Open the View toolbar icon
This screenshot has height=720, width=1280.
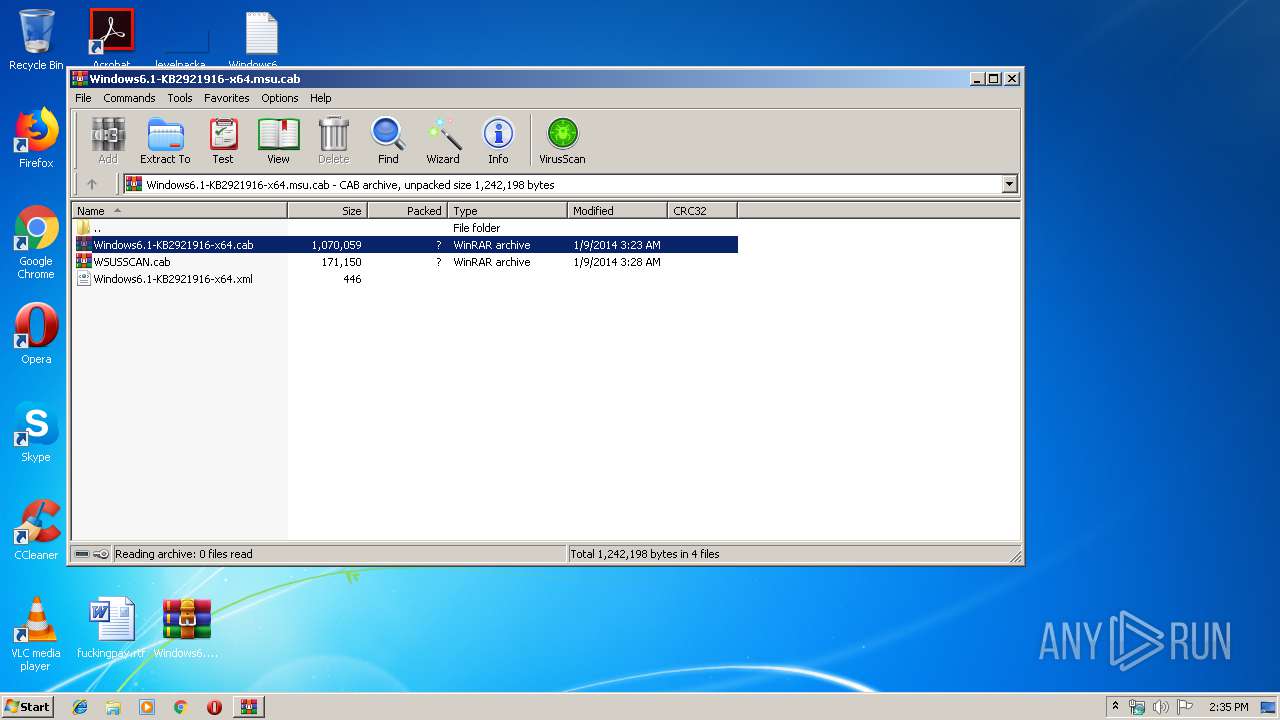[278, 140]
